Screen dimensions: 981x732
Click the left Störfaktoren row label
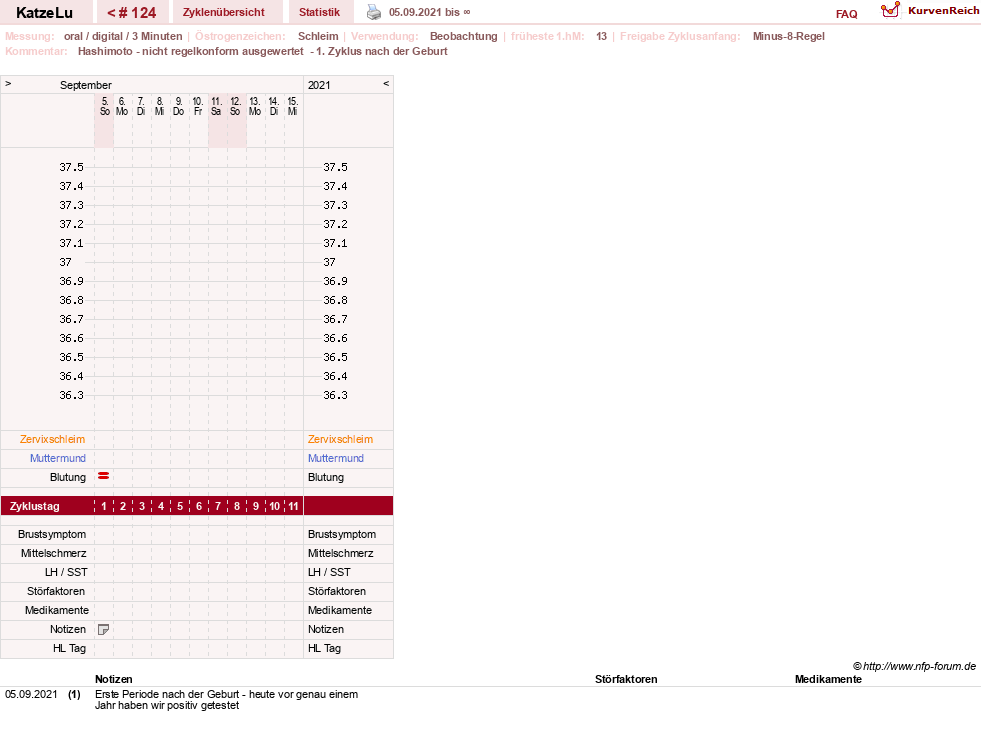(56, 591)
